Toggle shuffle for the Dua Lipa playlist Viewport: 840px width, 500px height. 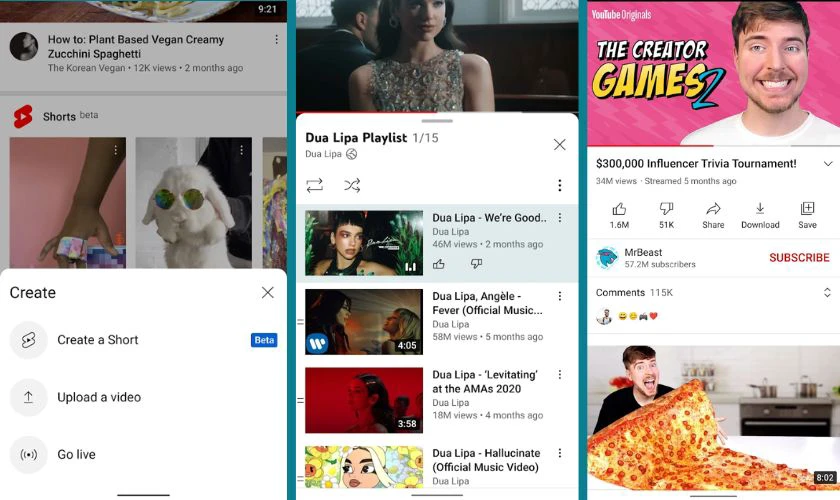(x=352, y=185)
